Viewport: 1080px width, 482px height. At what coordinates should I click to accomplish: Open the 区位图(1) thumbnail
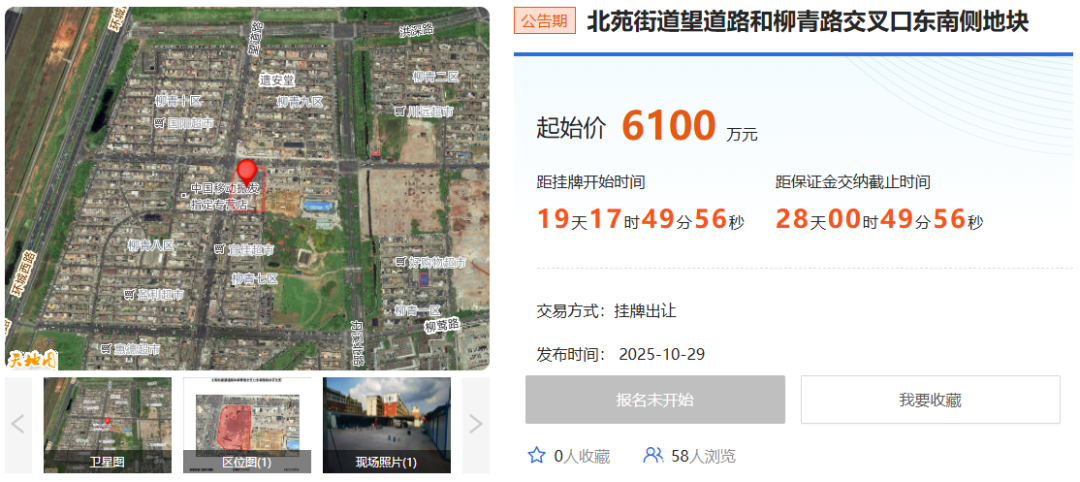247,425
